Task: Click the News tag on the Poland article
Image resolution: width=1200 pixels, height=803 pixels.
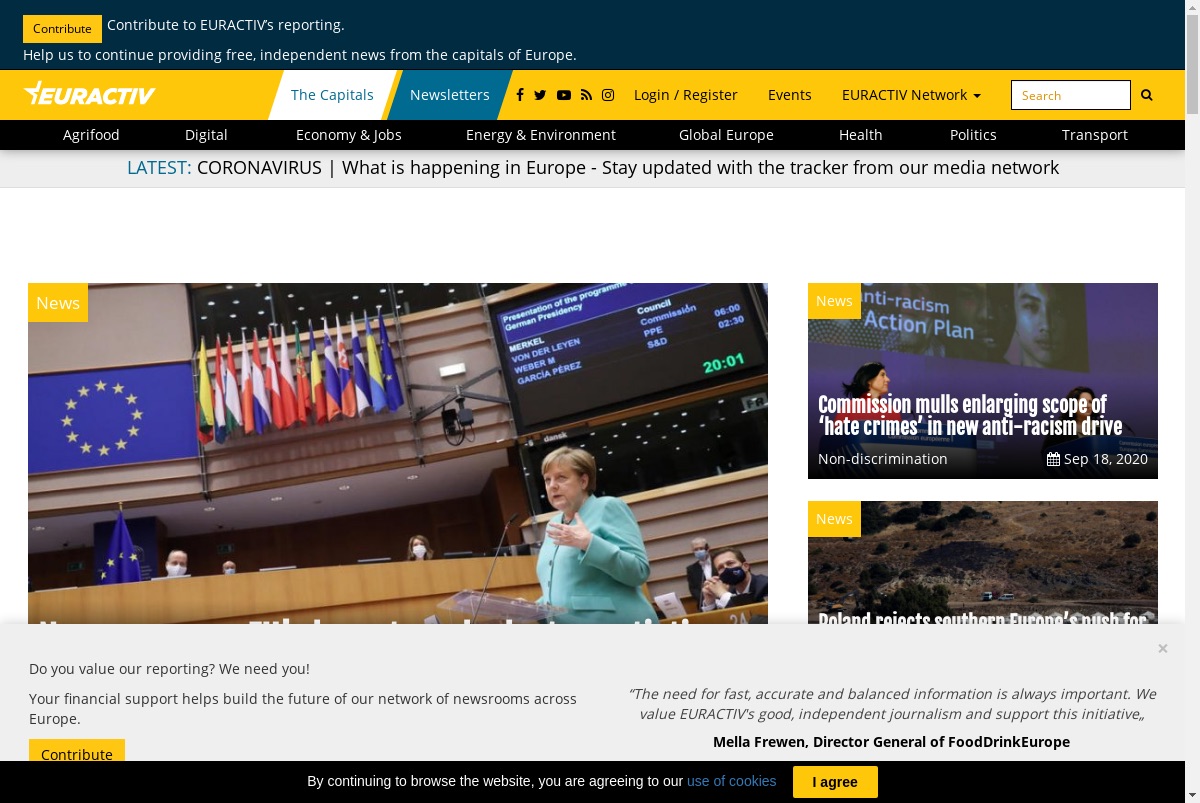Action: pos(834,519)
